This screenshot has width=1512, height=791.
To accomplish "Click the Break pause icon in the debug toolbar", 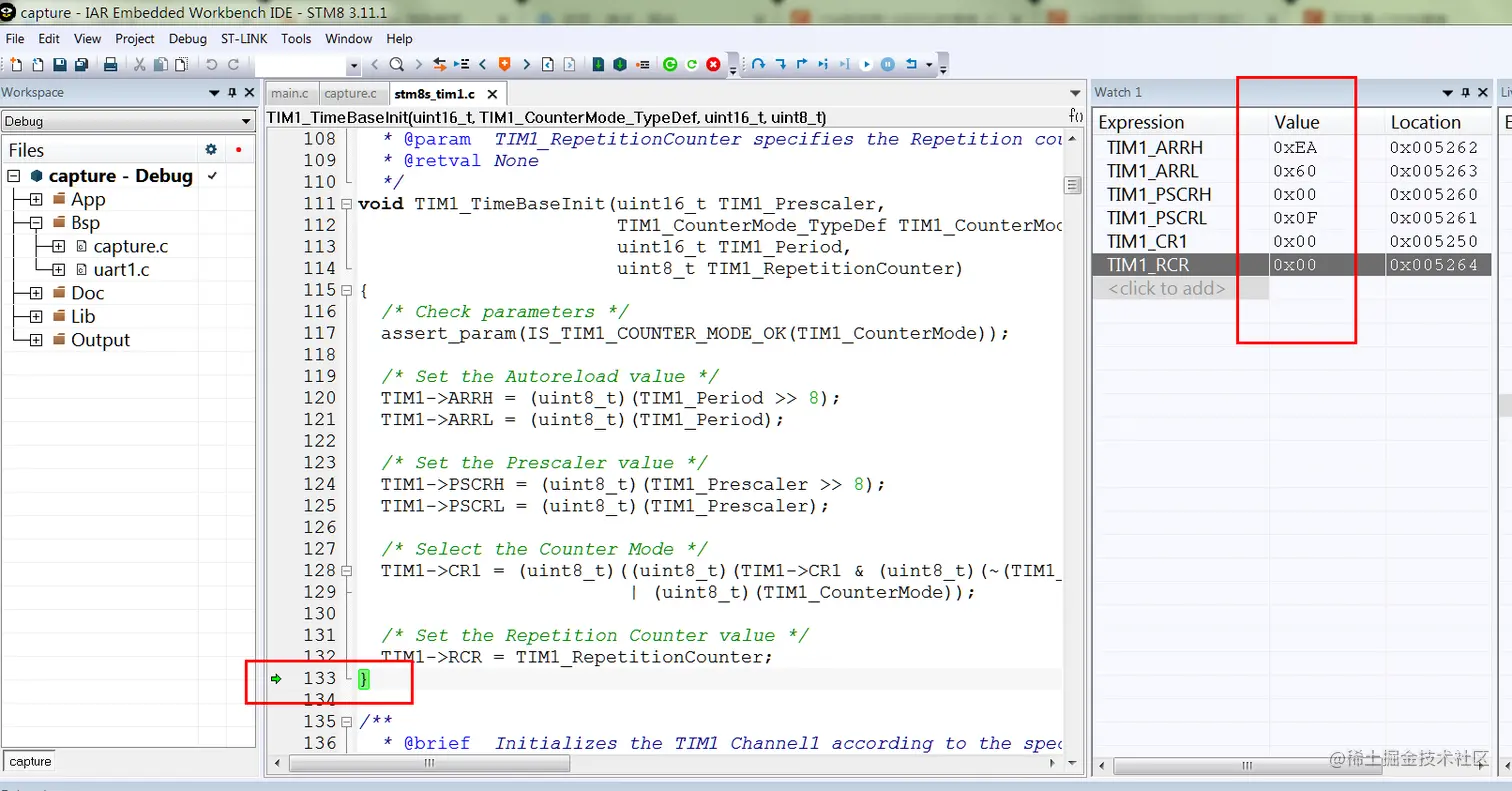I will [x=888, y=64].
